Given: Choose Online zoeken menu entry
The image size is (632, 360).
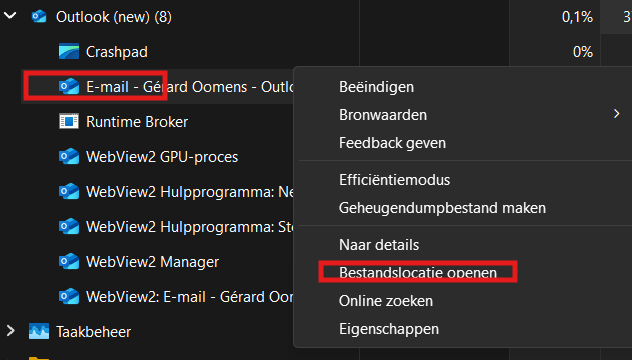Looking at the screenshot, I should (386, 301).
